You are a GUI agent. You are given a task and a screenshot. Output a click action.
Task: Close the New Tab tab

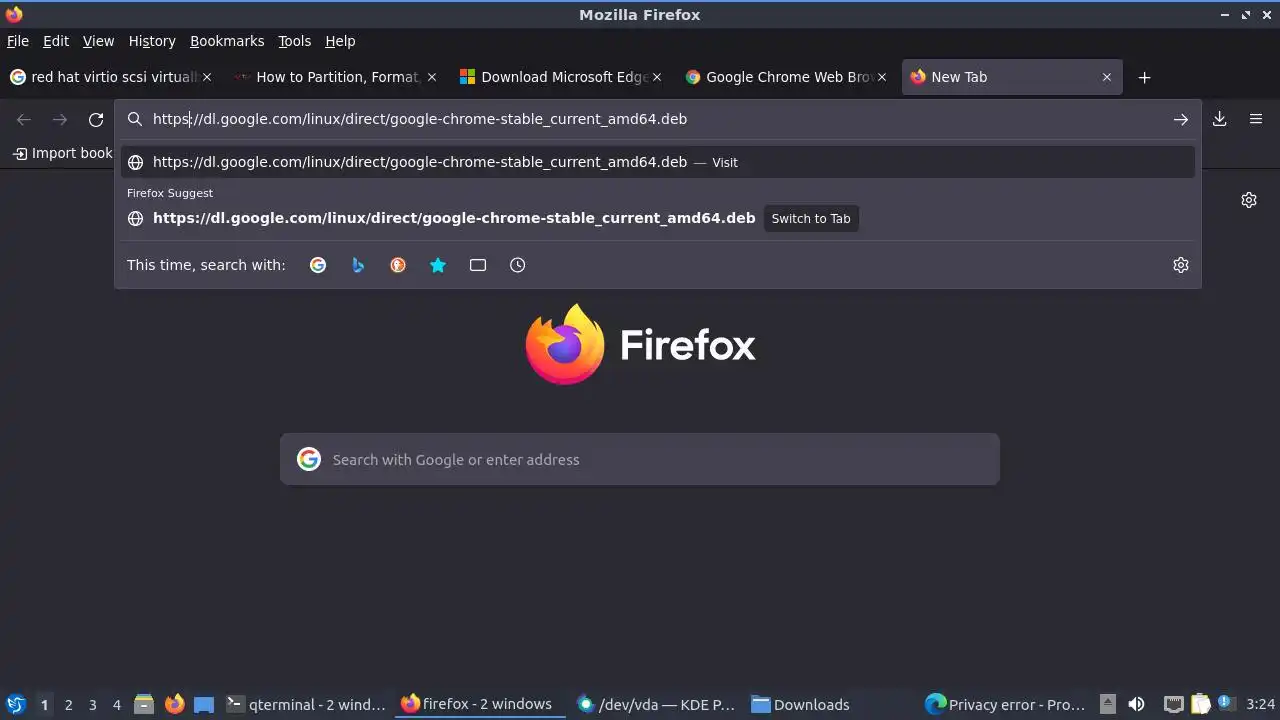(x=1107, y=77)
